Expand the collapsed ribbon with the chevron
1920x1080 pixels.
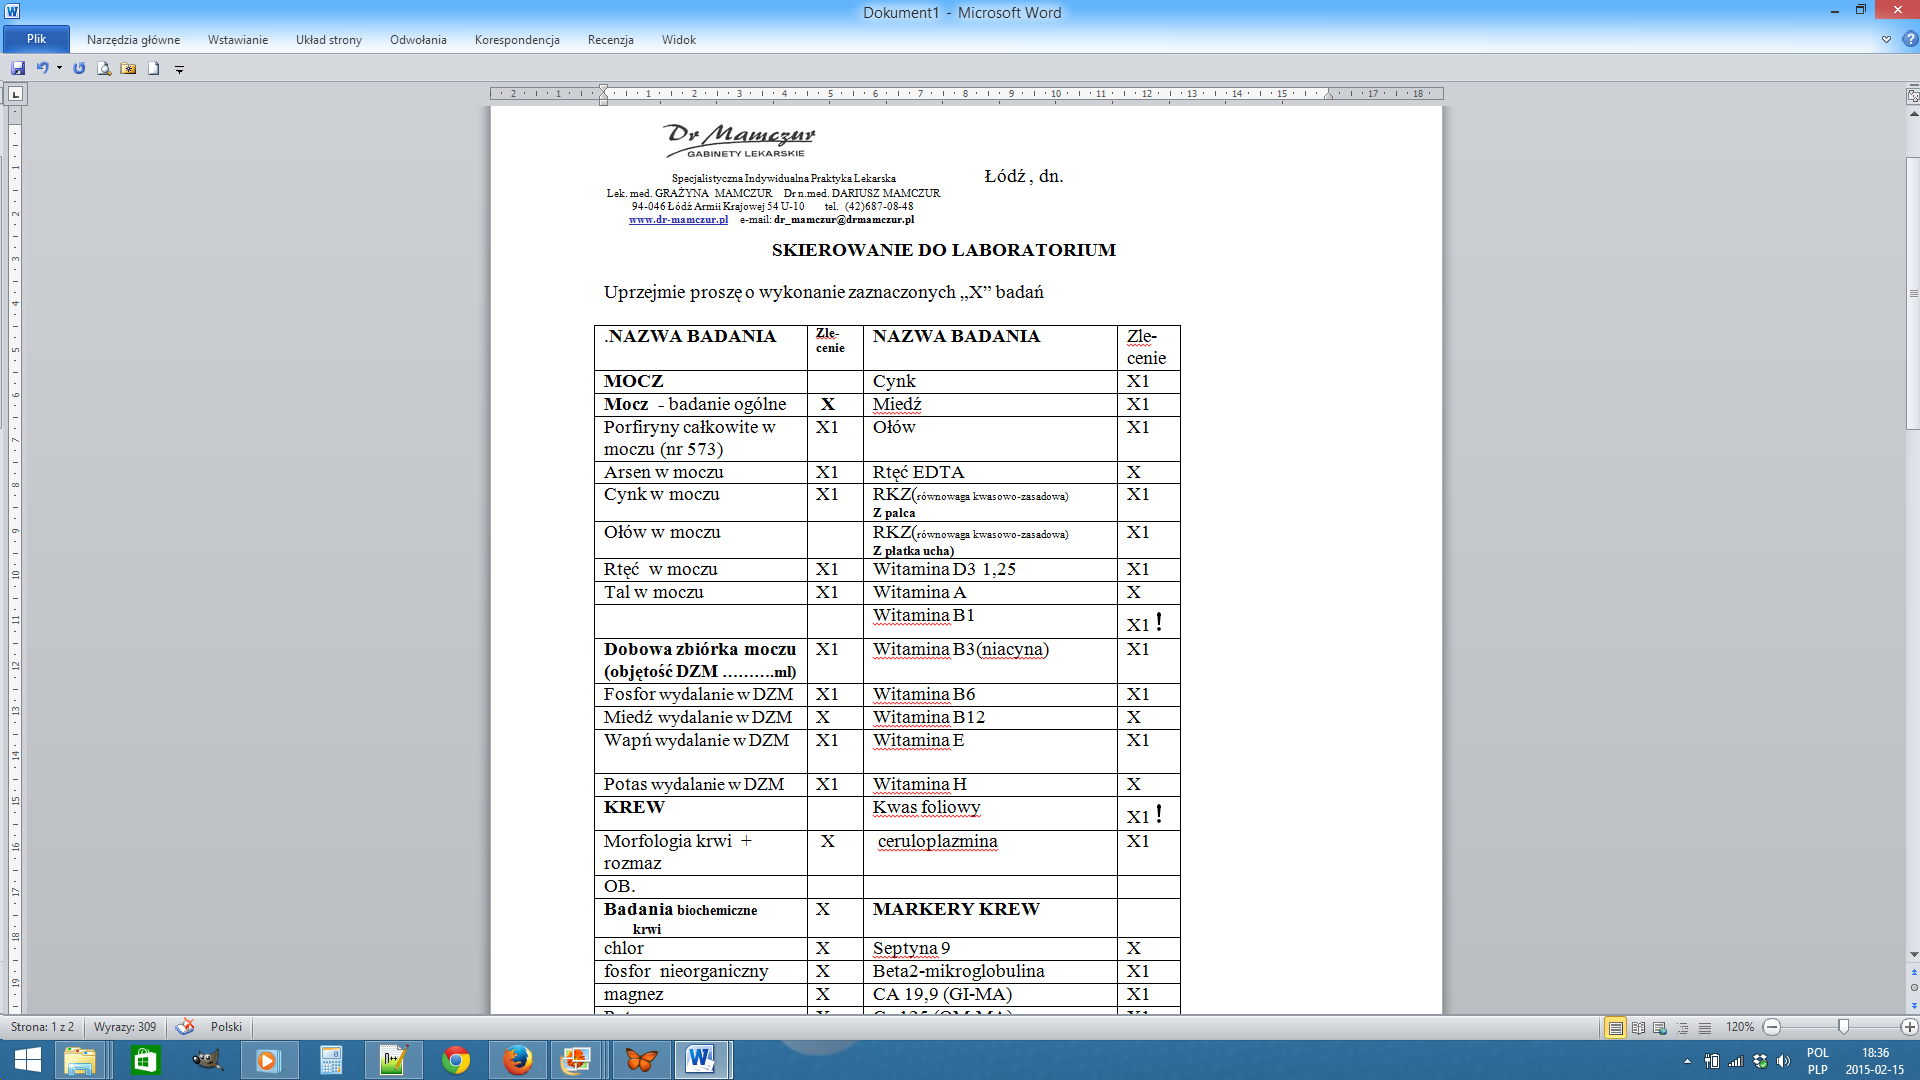[x=1886, y=40]
